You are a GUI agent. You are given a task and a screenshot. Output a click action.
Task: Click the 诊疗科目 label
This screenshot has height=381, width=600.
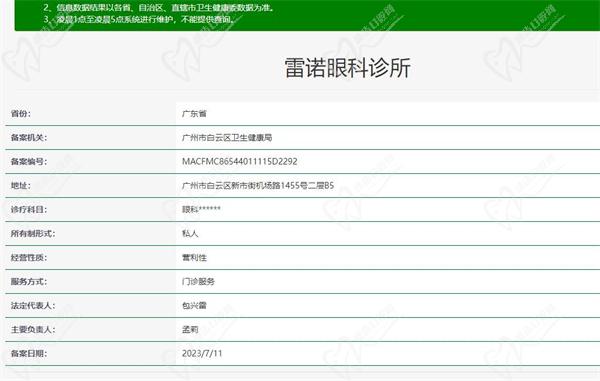coord(29,210)
